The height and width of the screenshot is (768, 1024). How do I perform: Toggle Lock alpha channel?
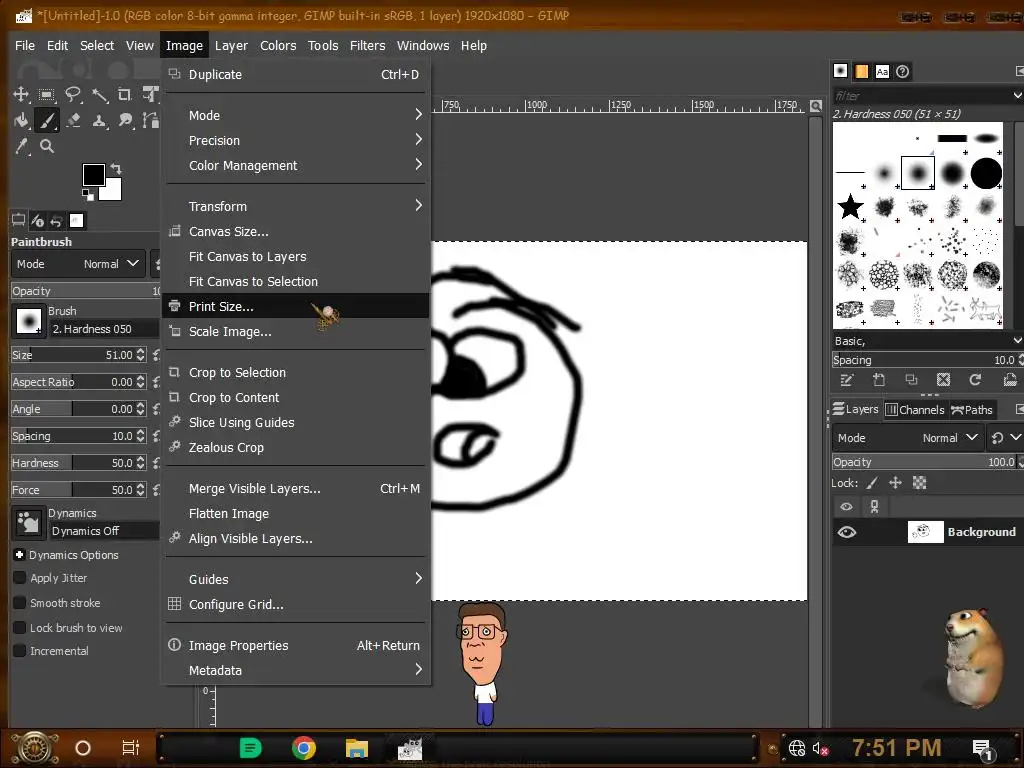[920, 483]
